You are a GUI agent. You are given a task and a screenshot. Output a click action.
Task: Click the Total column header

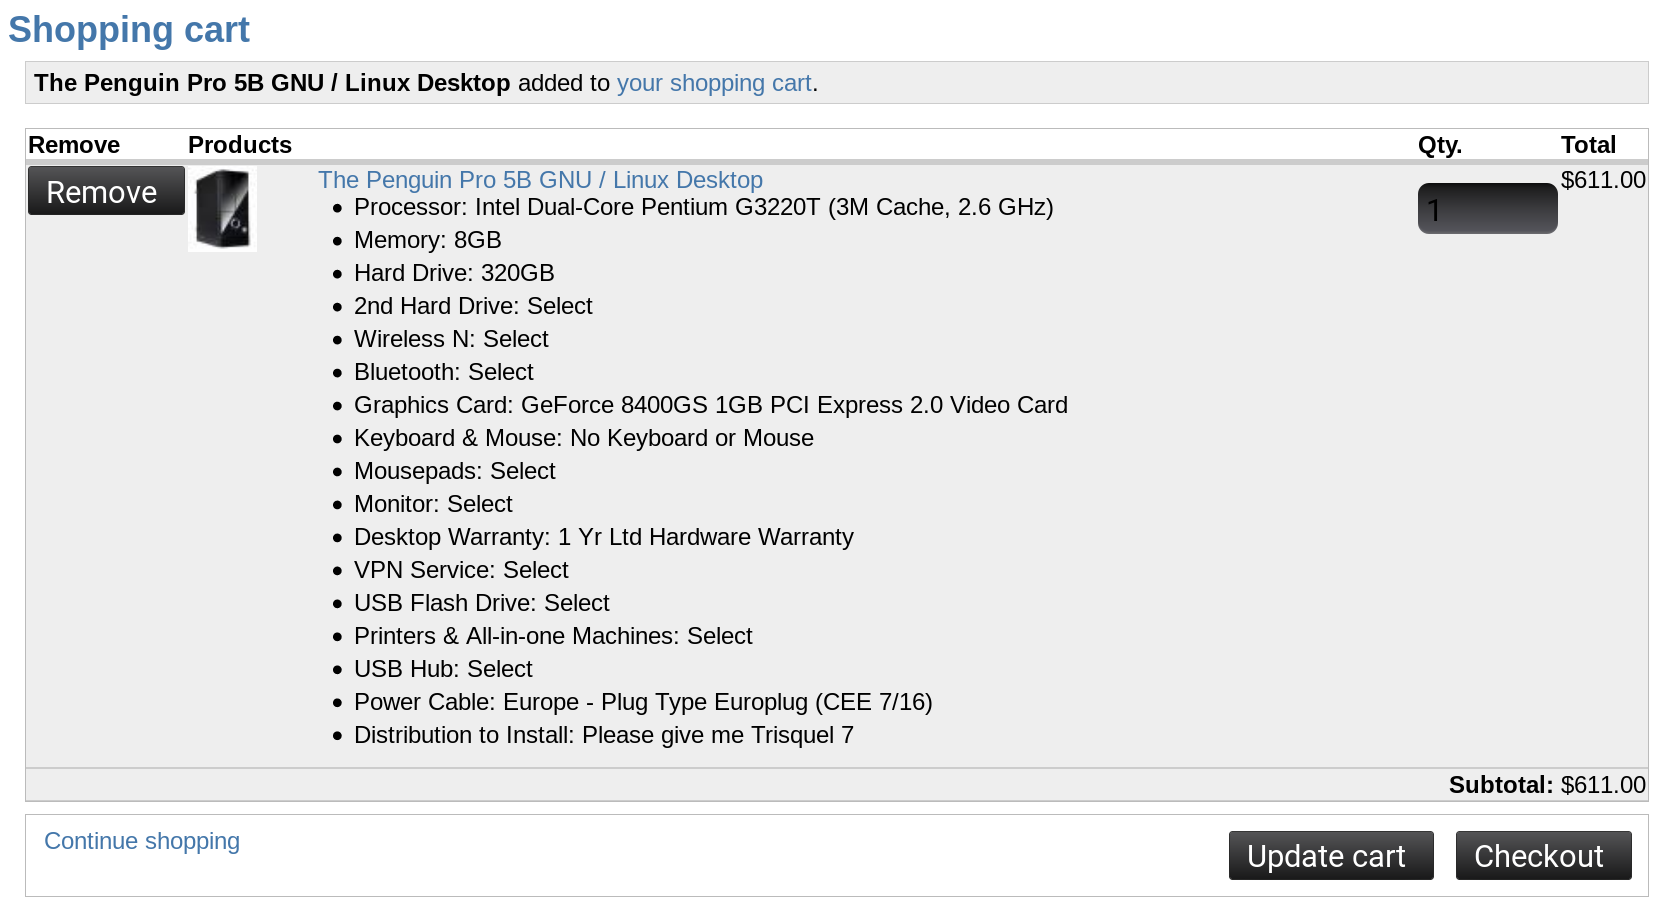1588,145
